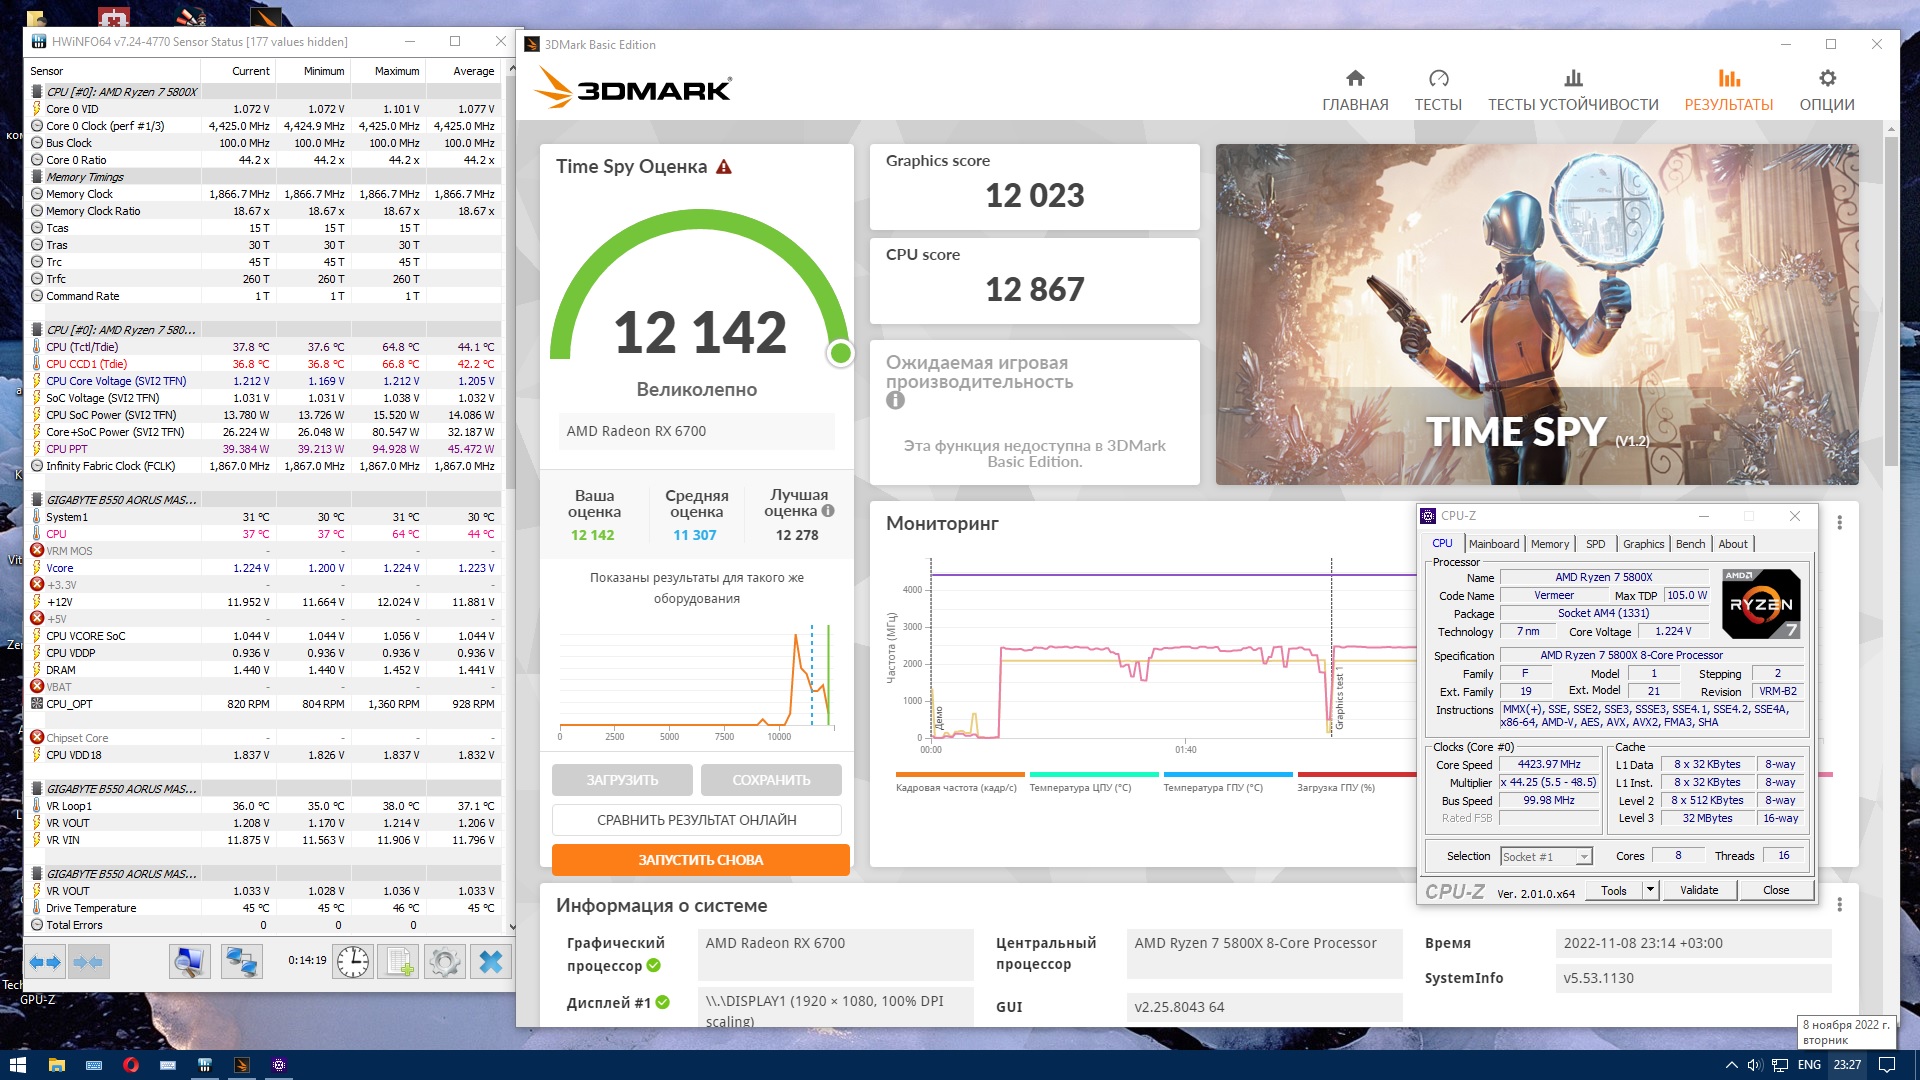
Task: Click the HWiNFO network computers icon
Action: coord(241,962)
